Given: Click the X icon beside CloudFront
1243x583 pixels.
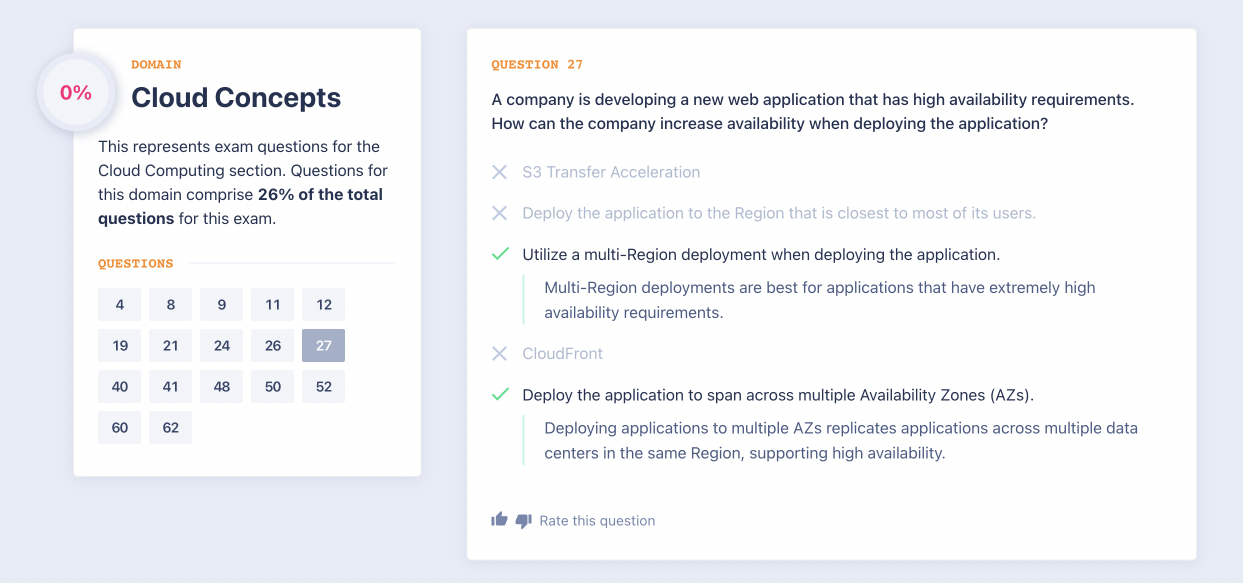Looking at the screenshot, I should point(500,353).
